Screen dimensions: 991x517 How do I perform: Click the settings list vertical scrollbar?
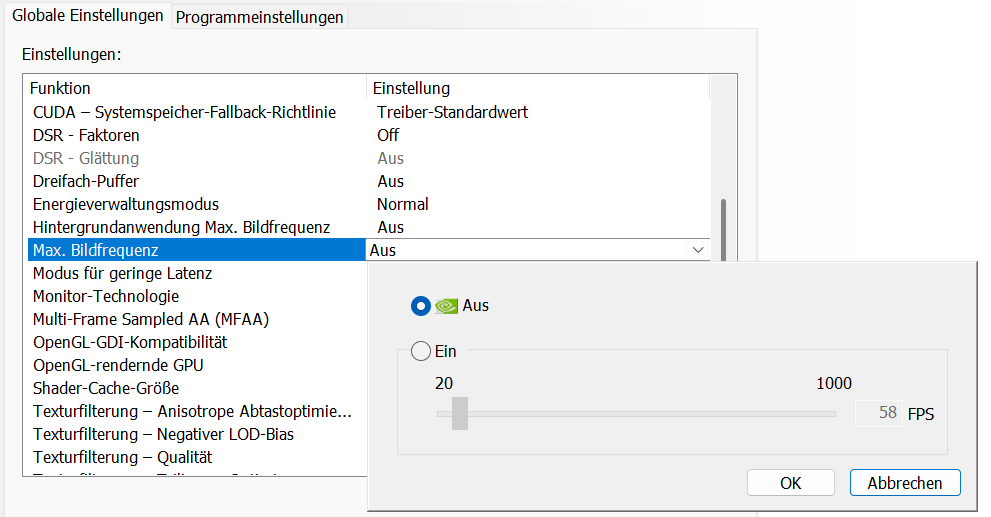click(723, 229)
